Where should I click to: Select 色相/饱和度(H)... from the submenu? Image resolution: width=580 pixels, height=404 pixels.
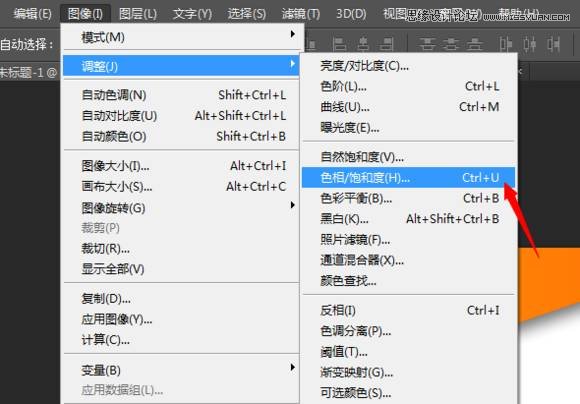pos(408,178)
